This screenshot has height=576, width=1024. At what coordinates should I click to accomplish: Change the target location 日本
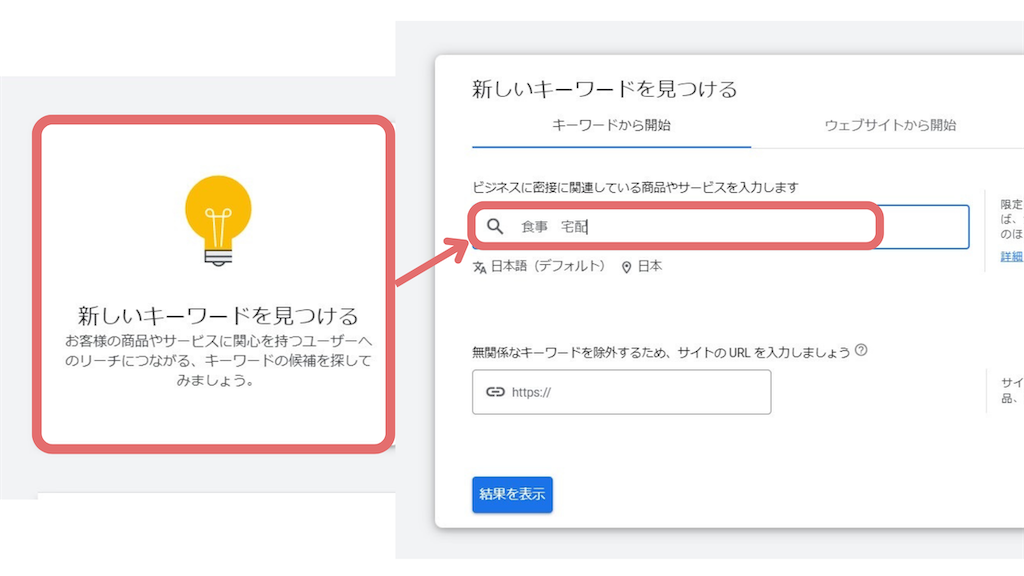point(650,266)
